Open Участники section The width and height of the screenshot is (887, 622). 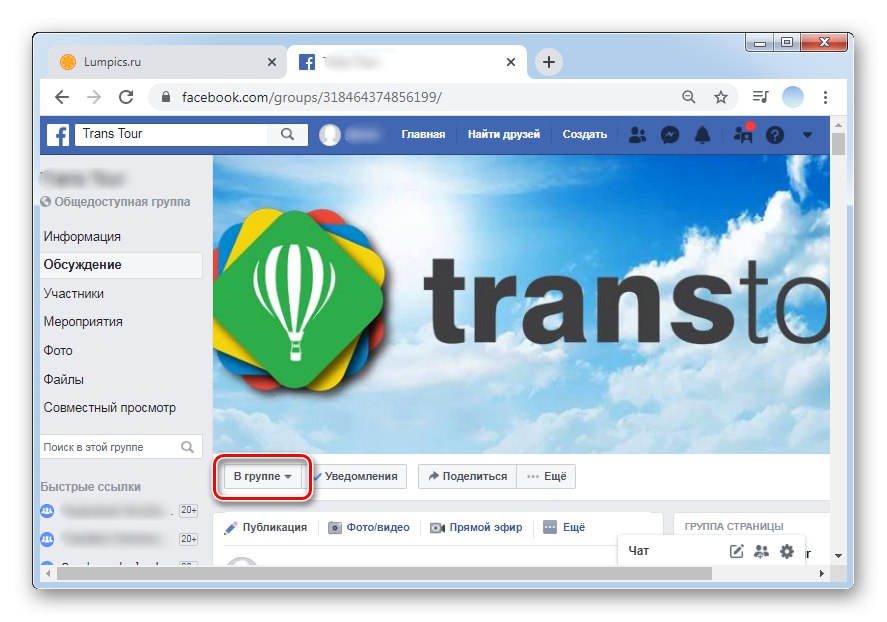coord(74,293)
